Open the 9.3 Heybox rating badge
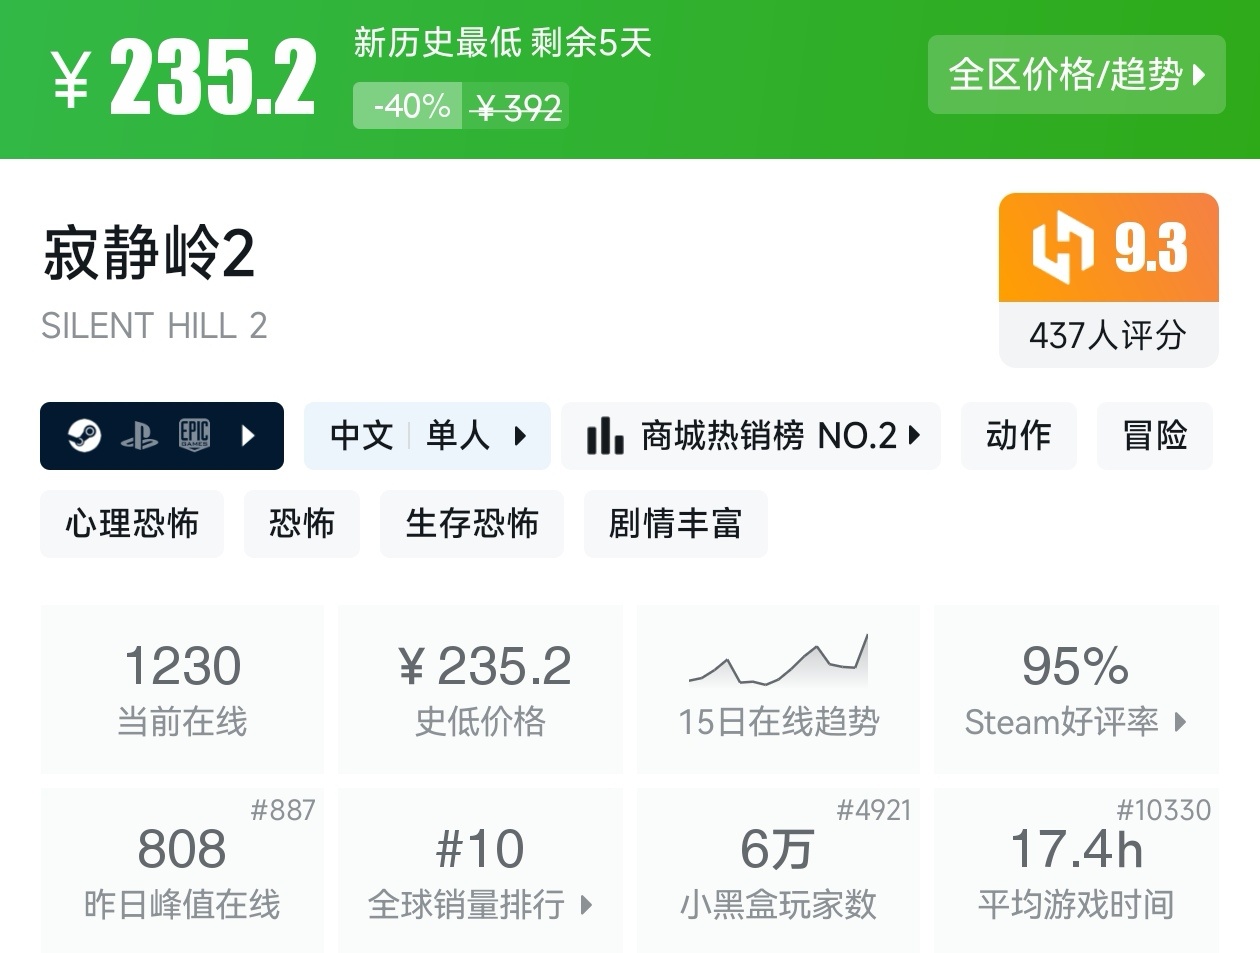Viewport: 1260px width, 953px height. pos(1109,247)
